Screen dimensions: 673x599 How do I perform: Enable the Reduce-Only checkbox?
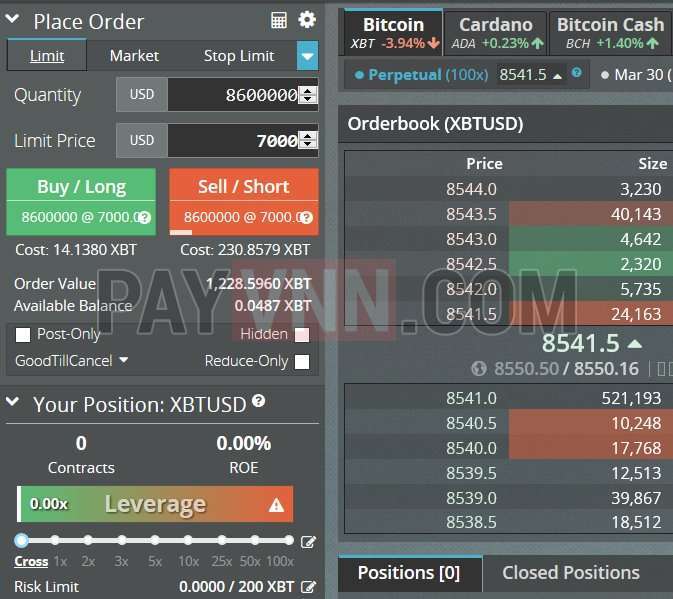click(x=301, y=361)
